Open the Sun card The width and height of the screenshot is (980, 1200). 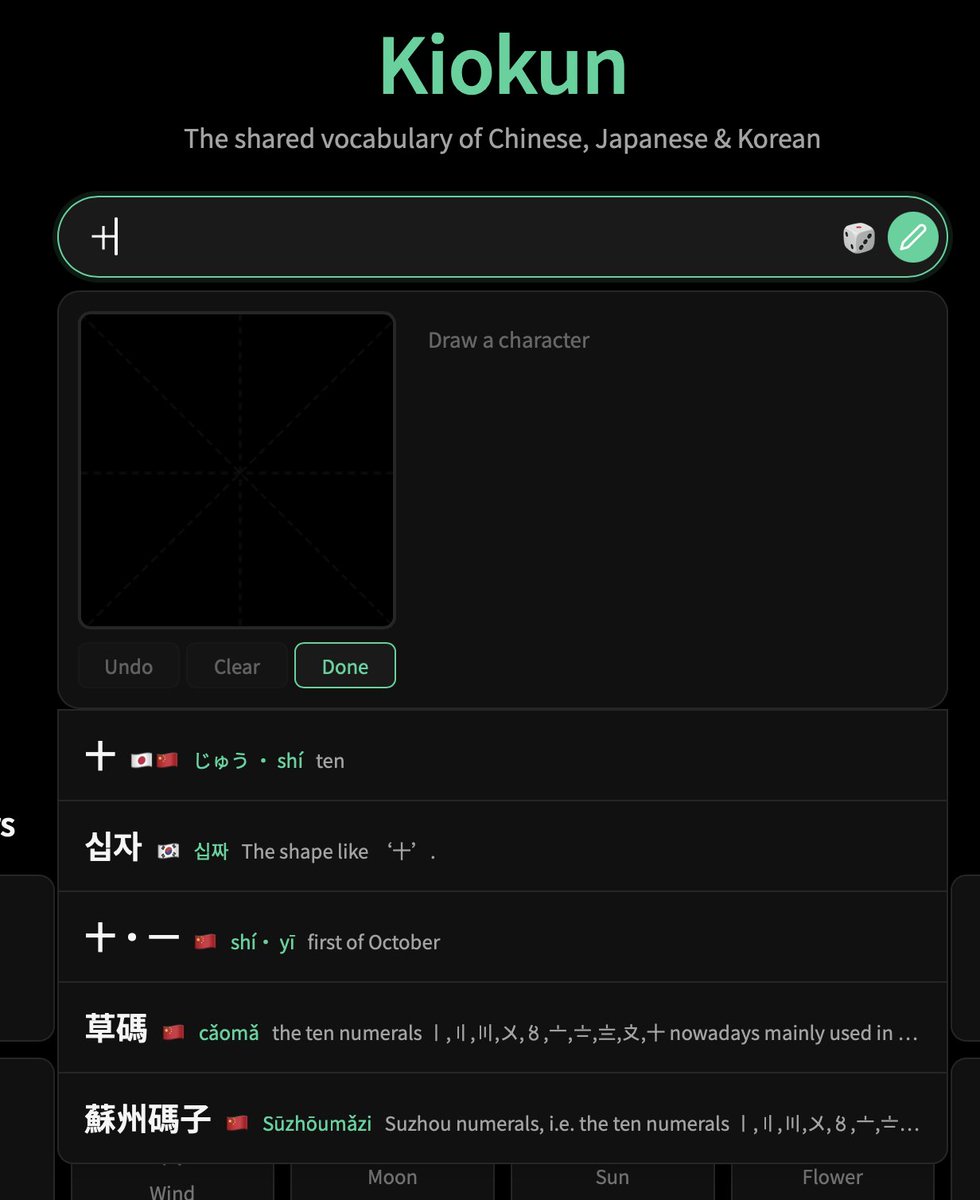click(612, 1178)
